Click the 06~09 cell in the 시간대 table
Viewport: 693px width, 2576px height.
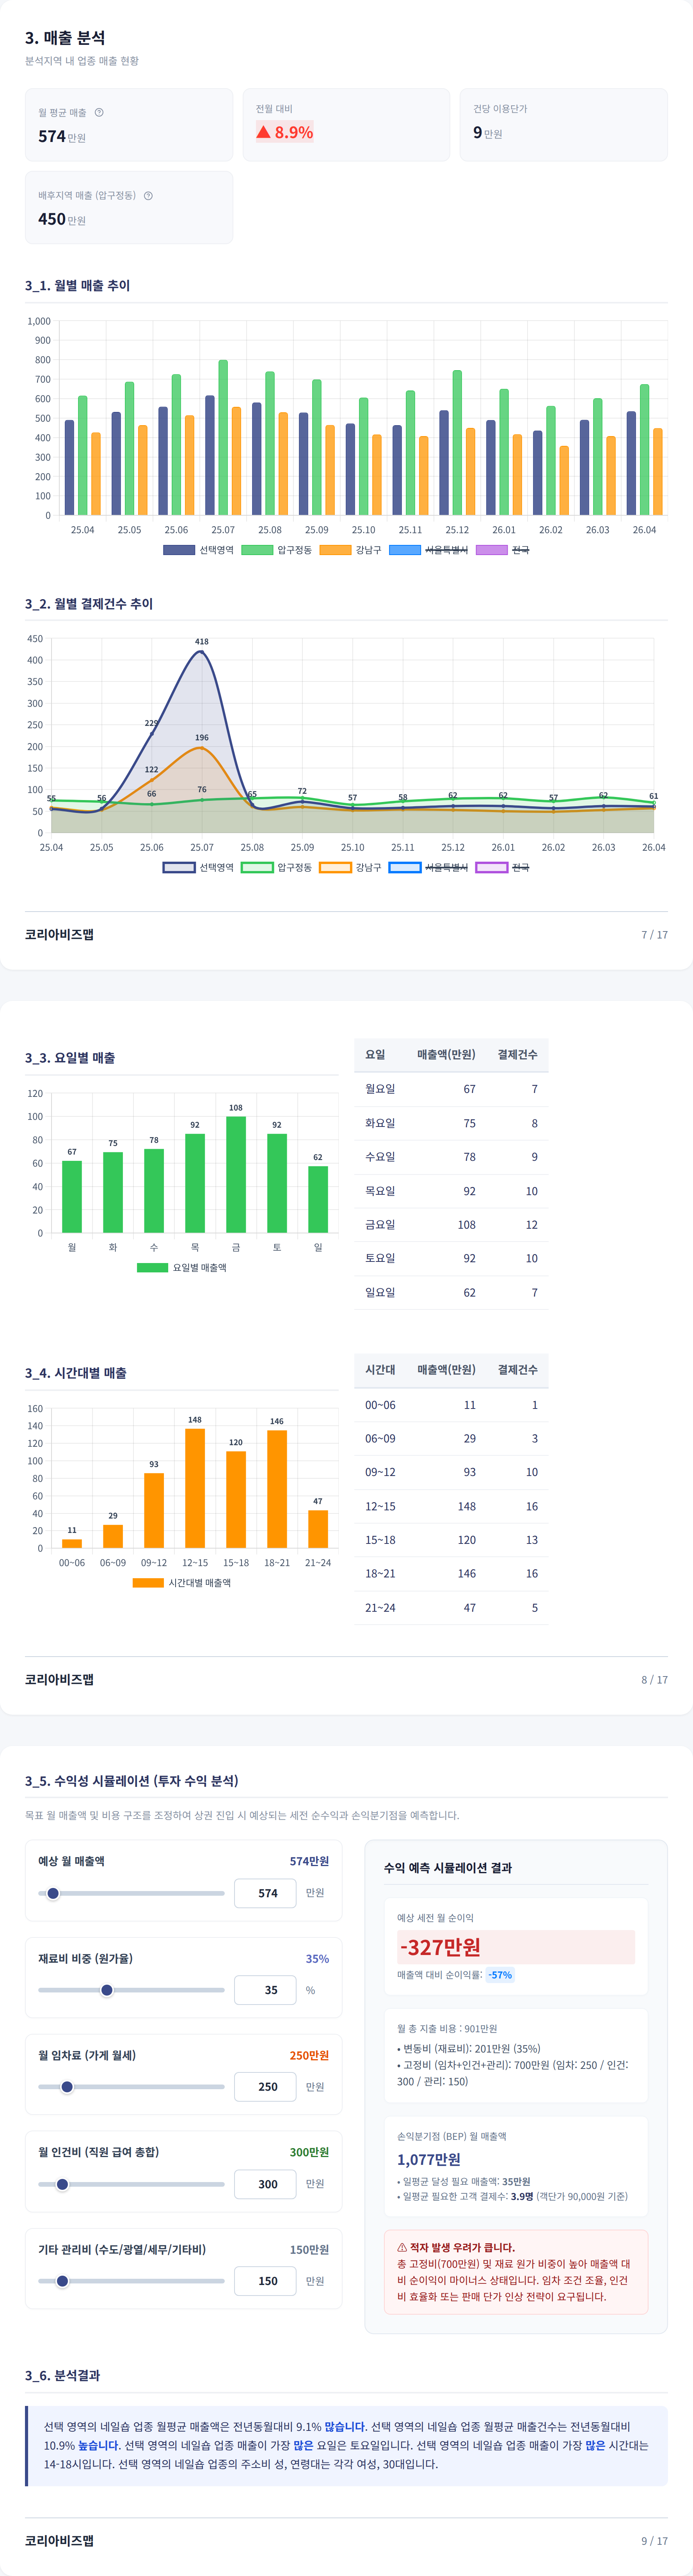point(380,1439)
